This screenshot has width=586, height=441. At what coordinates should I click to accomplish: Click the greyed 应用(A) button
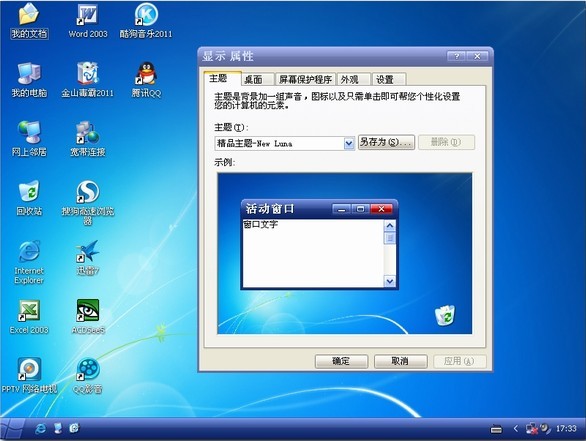coord(460,361)
